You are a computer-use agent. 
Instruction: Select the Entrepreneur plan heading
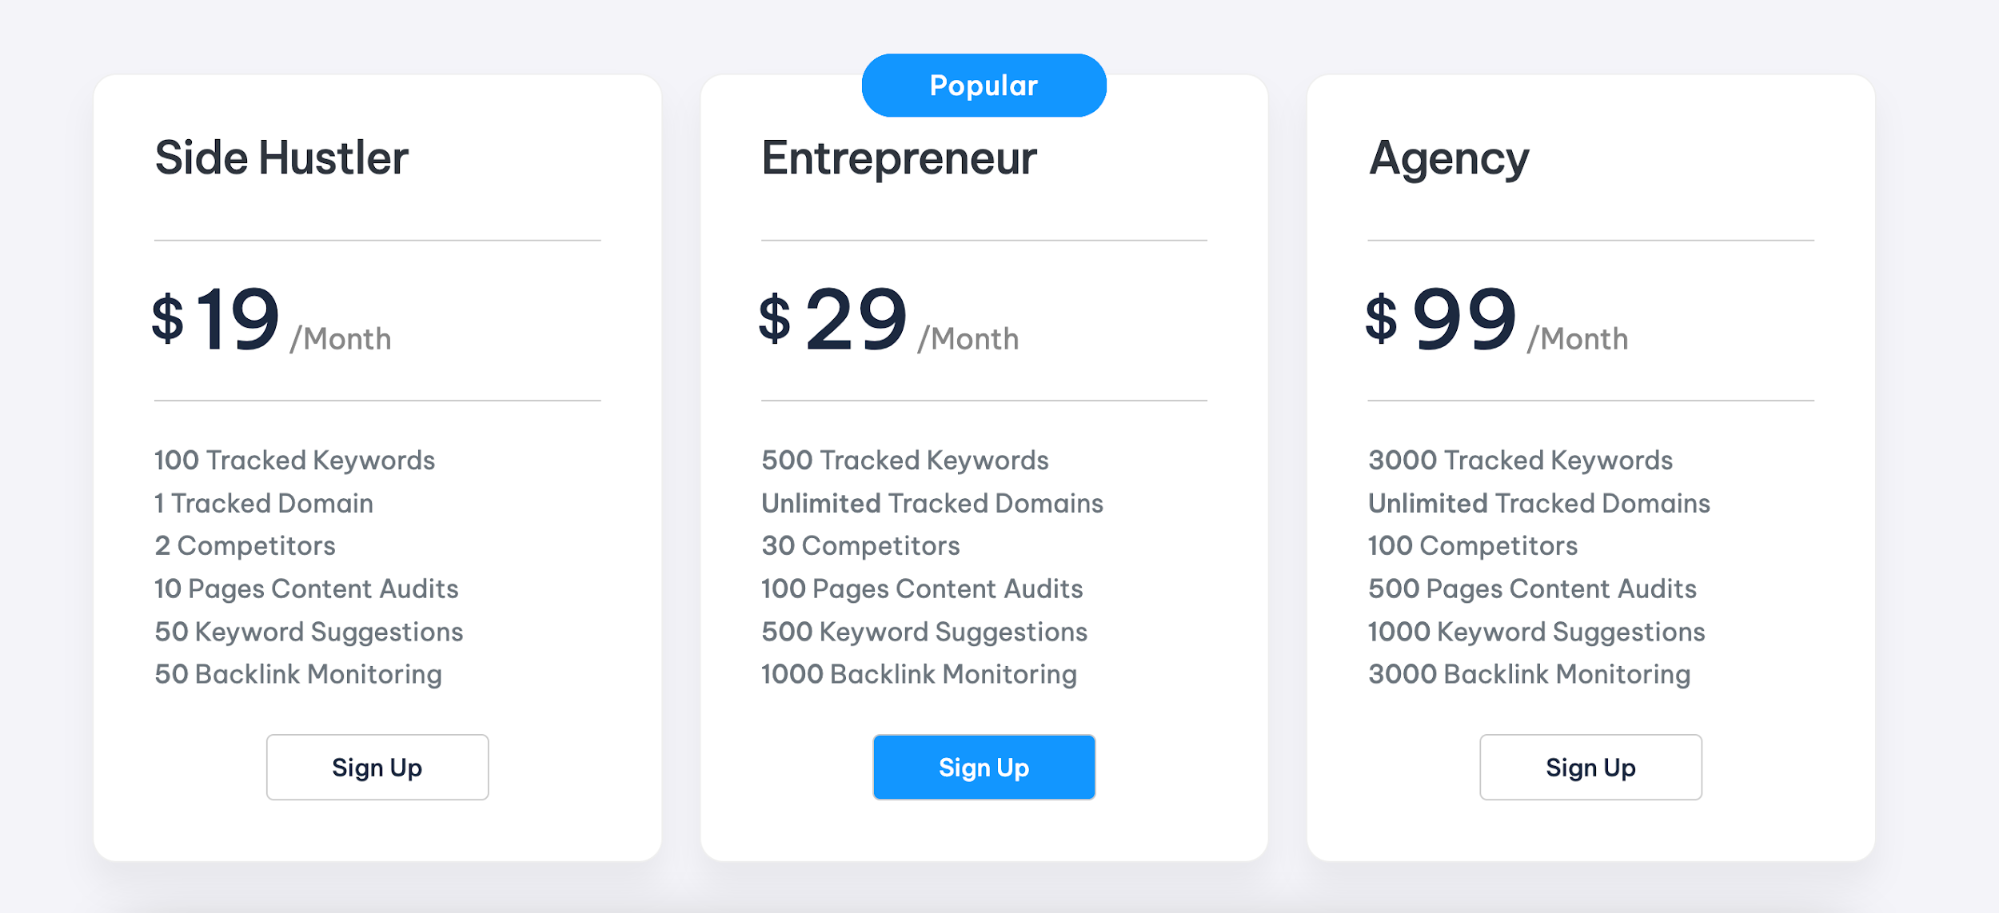[899, 158]
